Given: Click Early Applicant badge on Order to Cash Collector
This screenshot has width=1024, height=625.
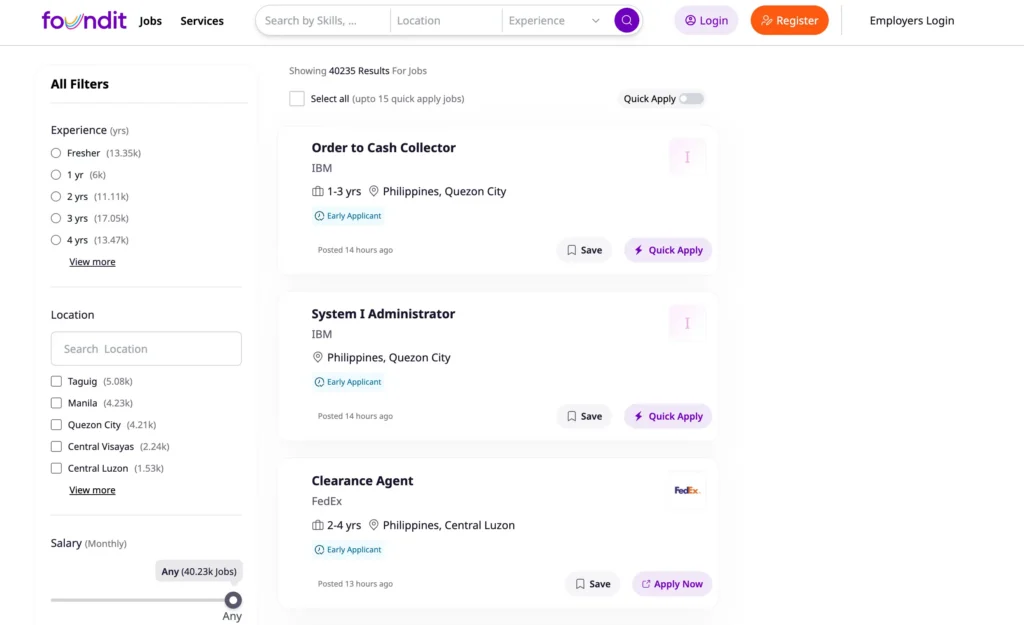Looking at the screenshot, I should click(348, 216).
